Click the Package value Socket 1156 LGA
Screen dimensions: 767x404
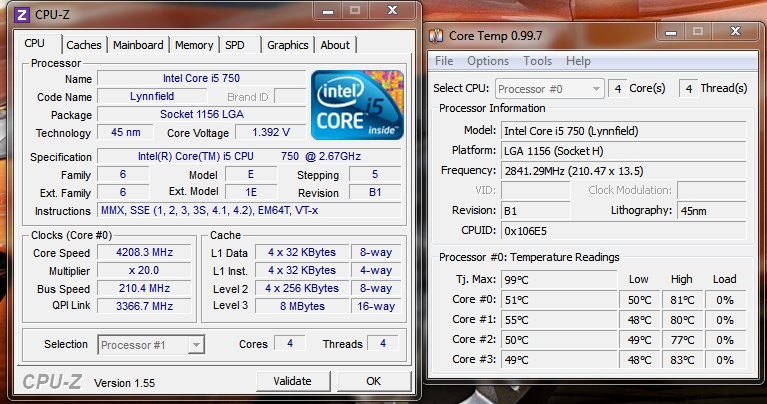pos(202,114)
